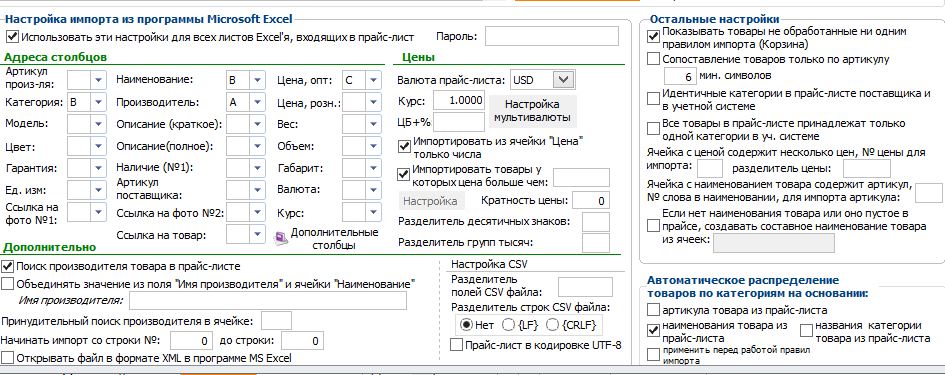
Task: Check 'артикула товара из прайс-листа' option
Action: coord(653,310)
